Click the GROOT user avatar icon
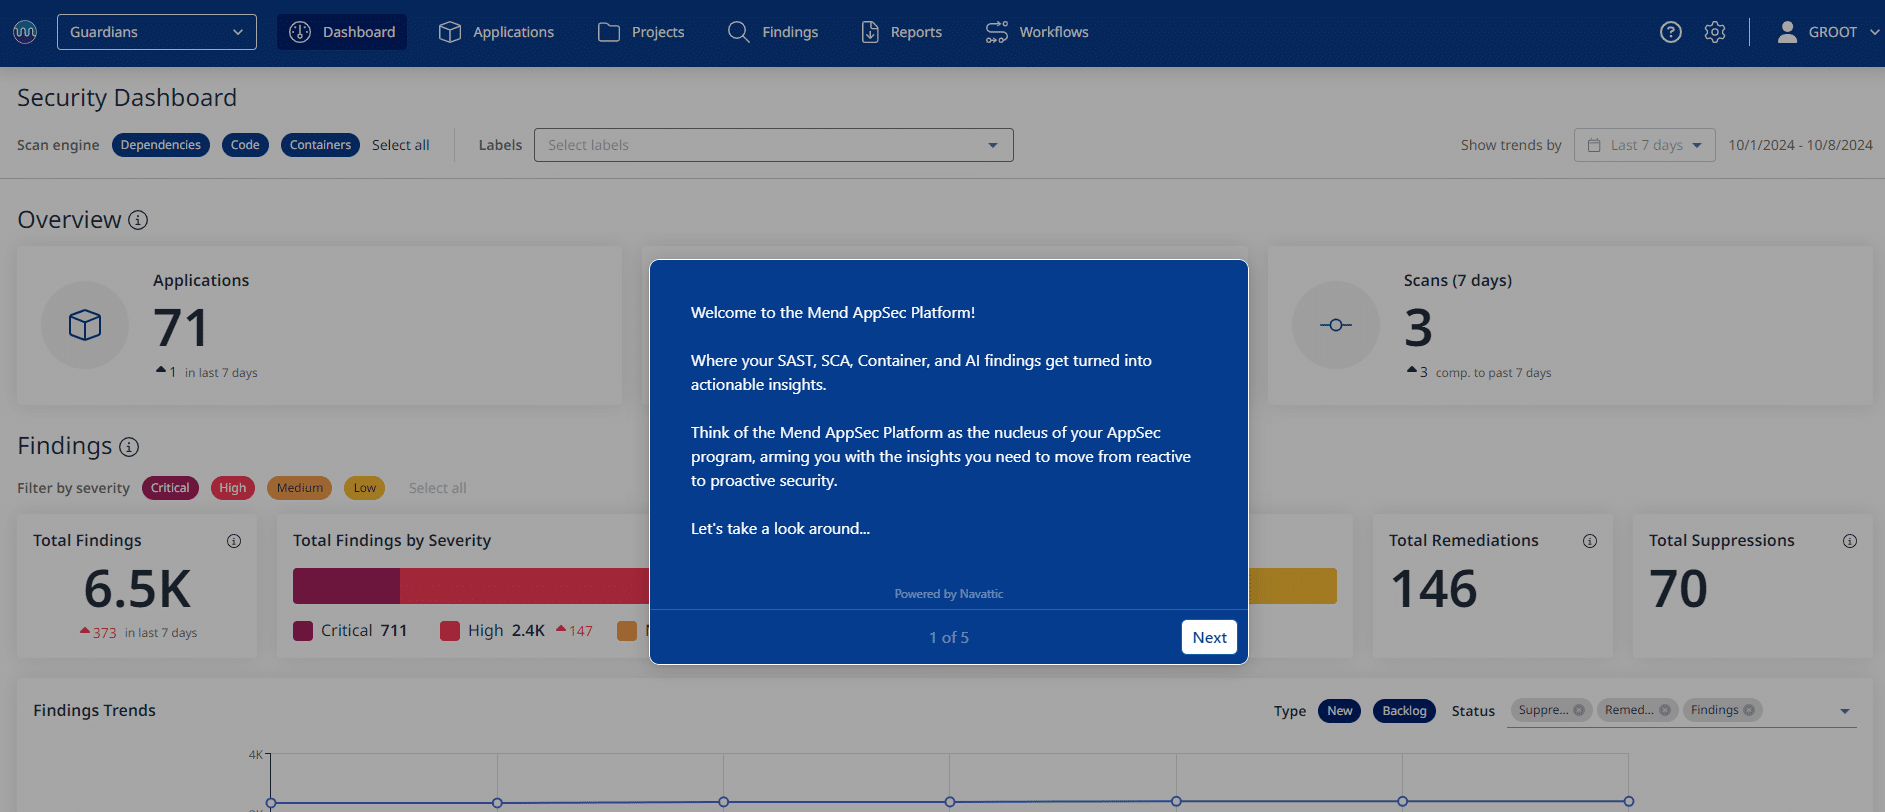The image size is (1885, 812). [x=1787, y=32]
